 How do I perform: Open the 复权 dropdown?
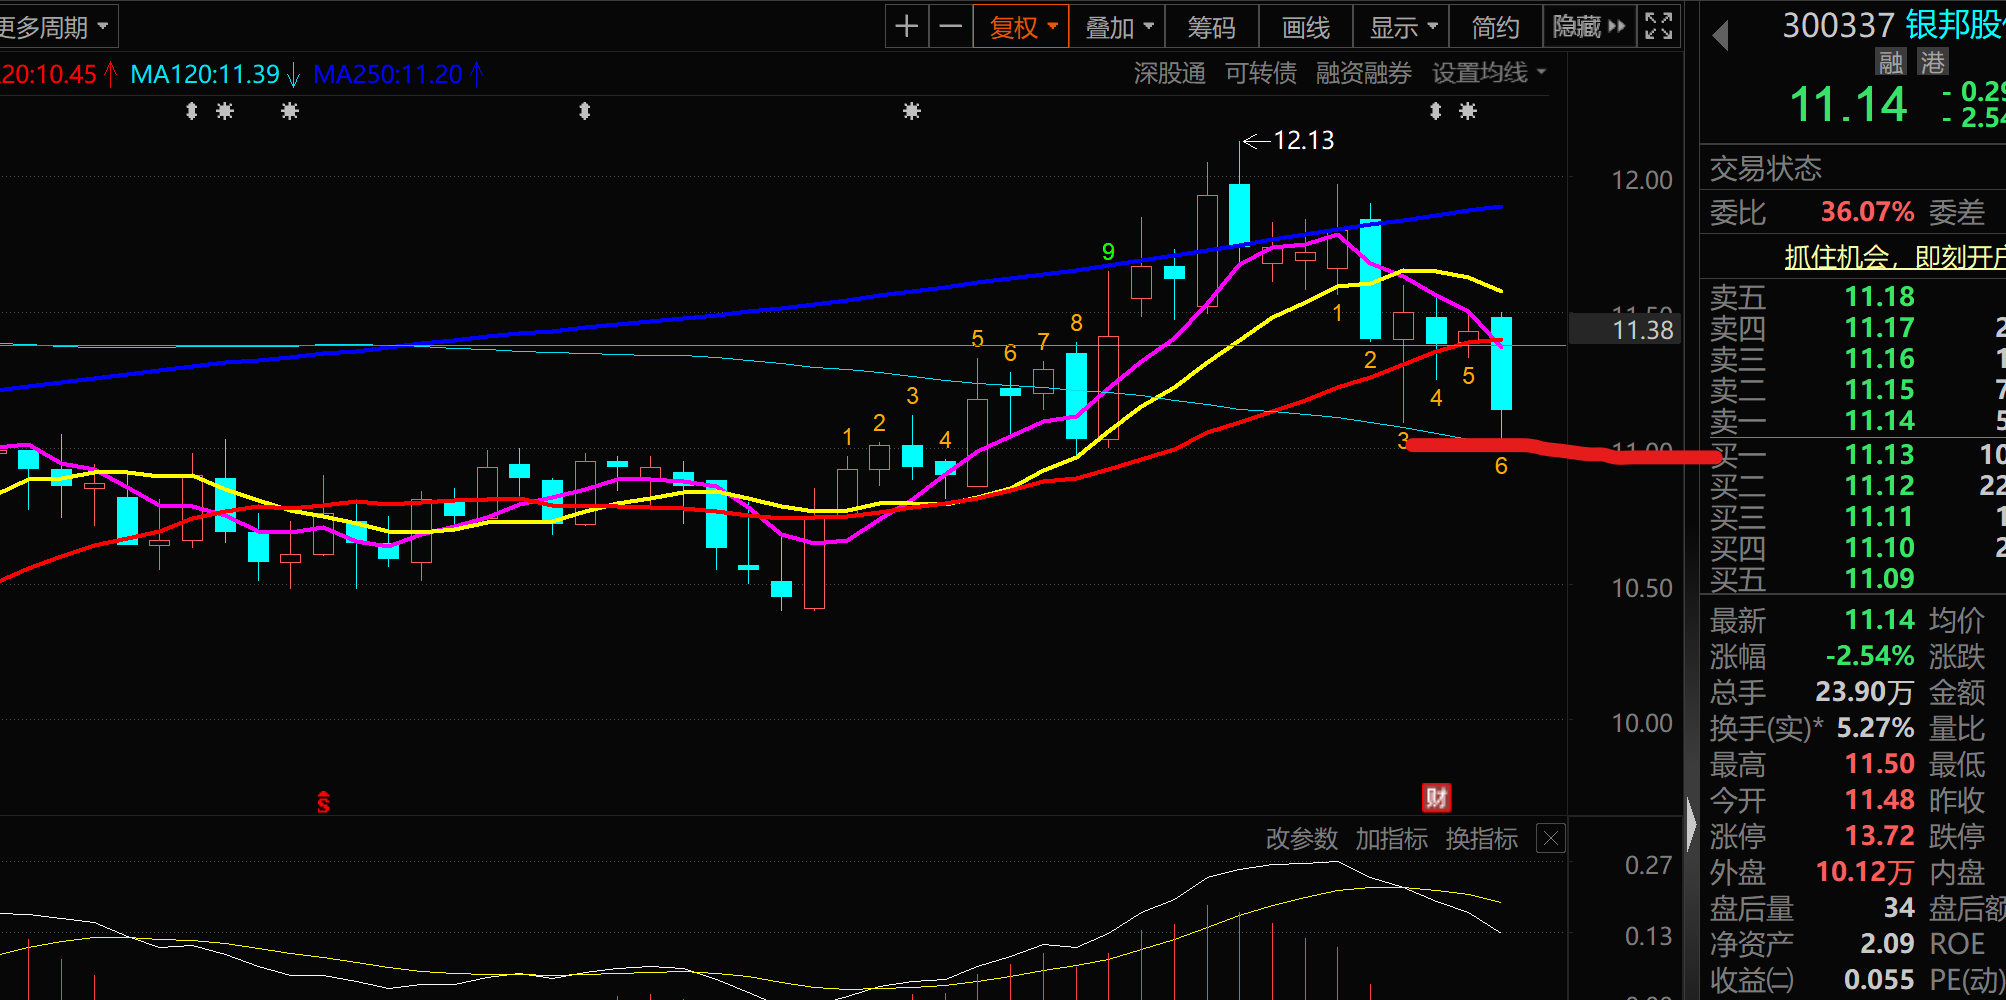tap(1022, 27)
